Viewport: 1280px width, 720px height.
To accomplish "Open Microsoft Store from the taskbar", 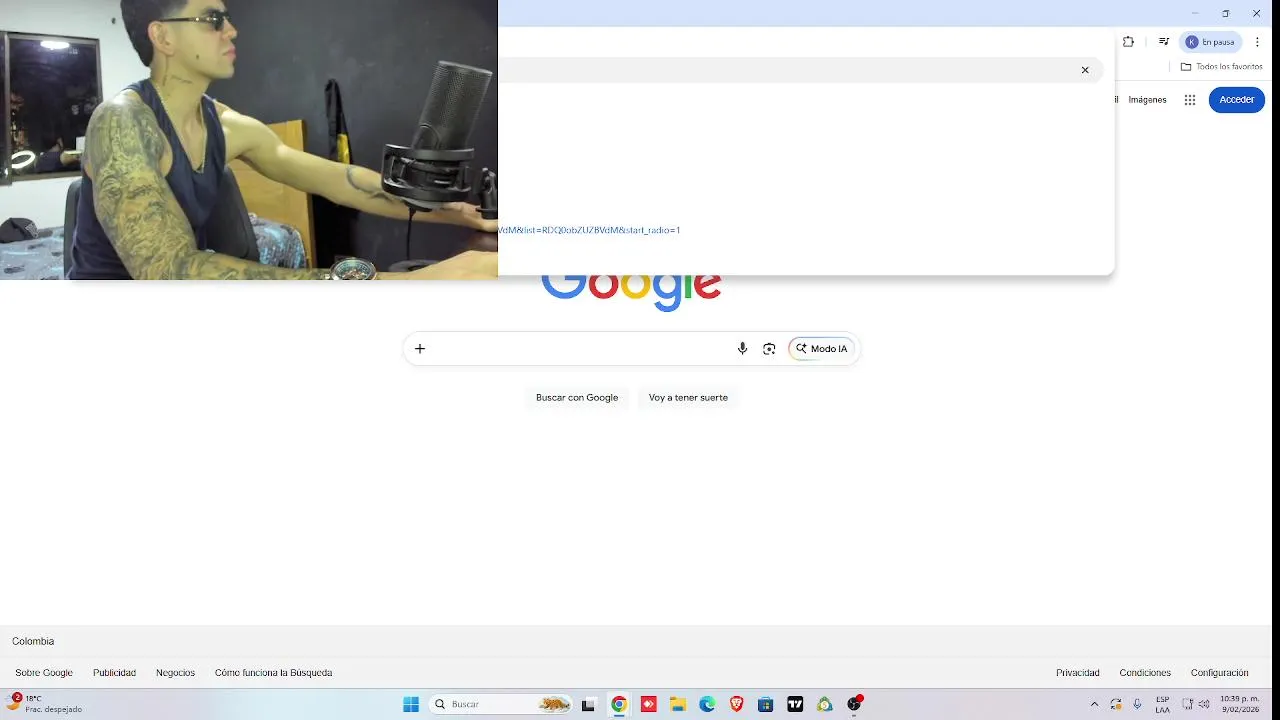I will click(766, 704).
